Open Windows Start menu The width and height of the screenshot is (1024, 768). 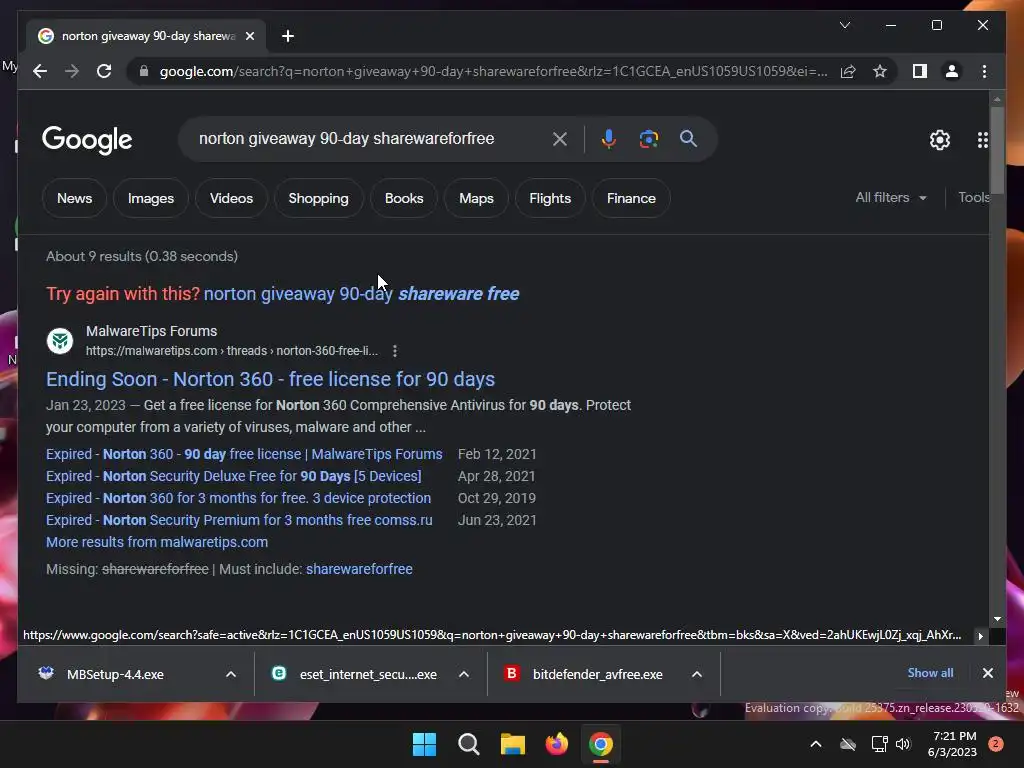(x=424, y=744)
